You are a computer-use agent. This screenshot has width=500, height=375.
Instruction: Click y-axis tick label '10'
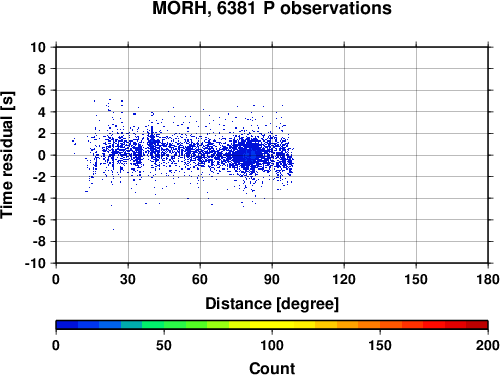pos(38,47)
